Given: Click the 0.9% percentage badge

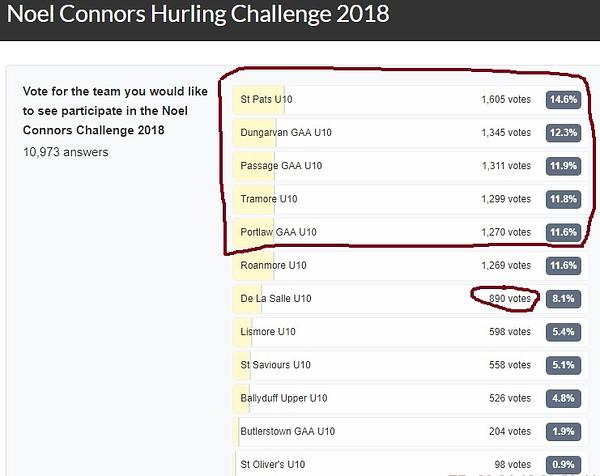Looking at the screenshot, I should [x=563, y=465].
